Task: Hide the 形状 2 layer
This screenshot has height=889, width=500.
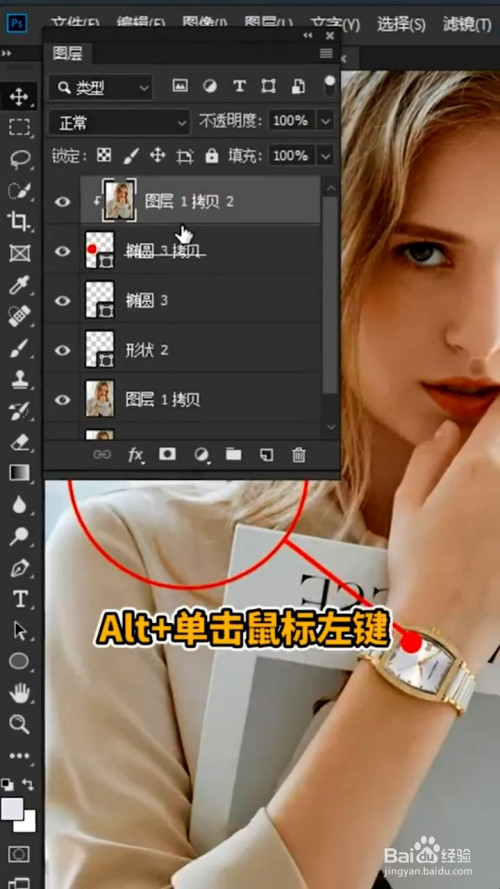Action: click(x=62, y=350)
